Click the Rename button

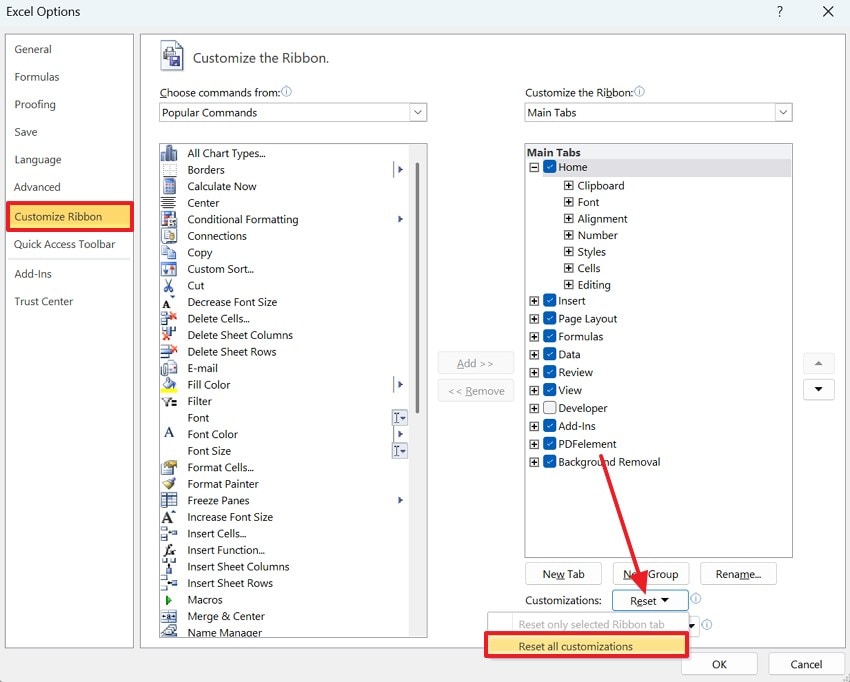pos(738,574)
